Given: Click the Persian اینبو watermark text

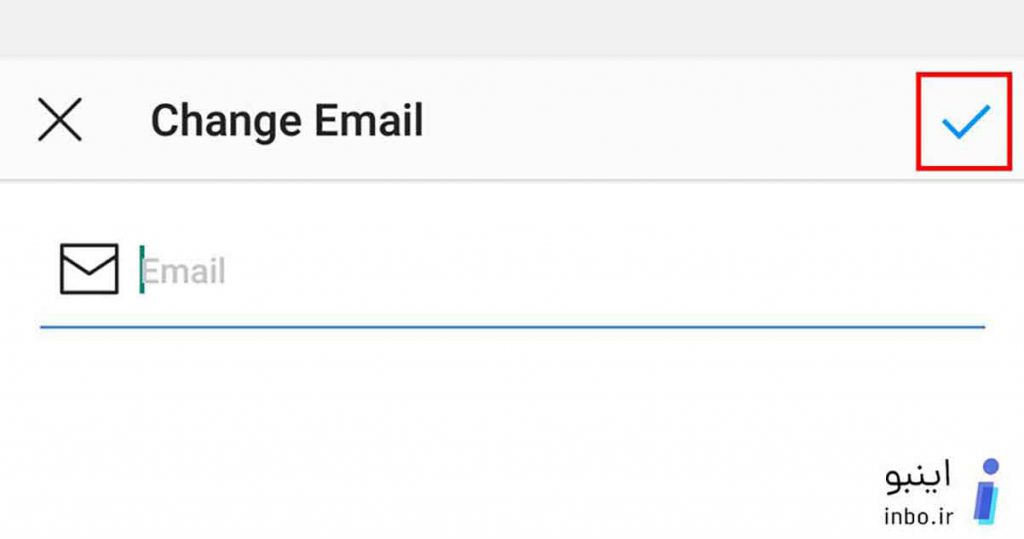Looking at the screenshot, I should pyautogui.click(x=918, y=478).
